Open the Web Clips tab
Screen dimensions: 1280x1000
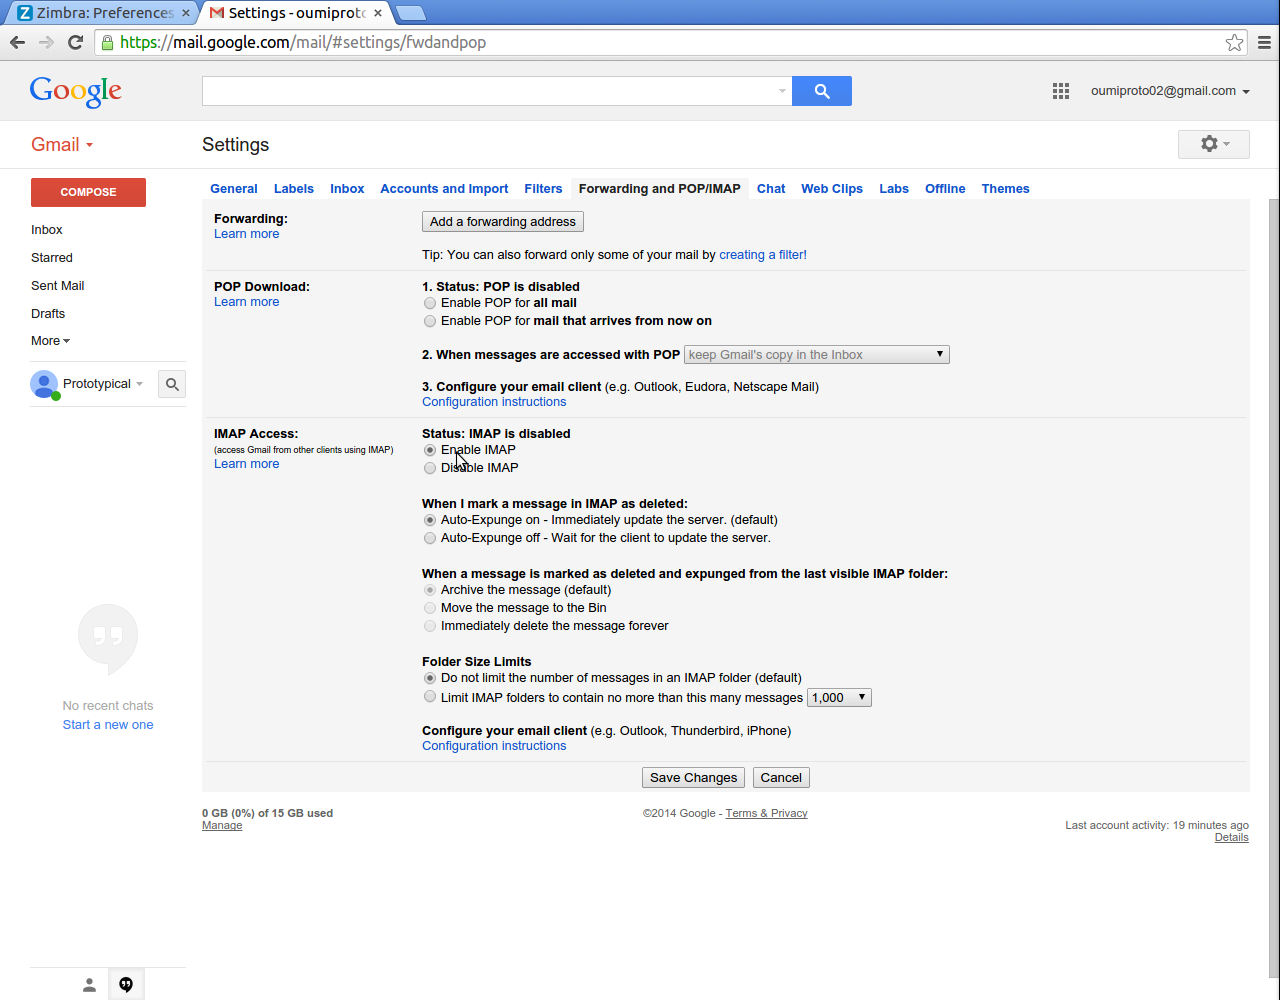tap(832, 189)
